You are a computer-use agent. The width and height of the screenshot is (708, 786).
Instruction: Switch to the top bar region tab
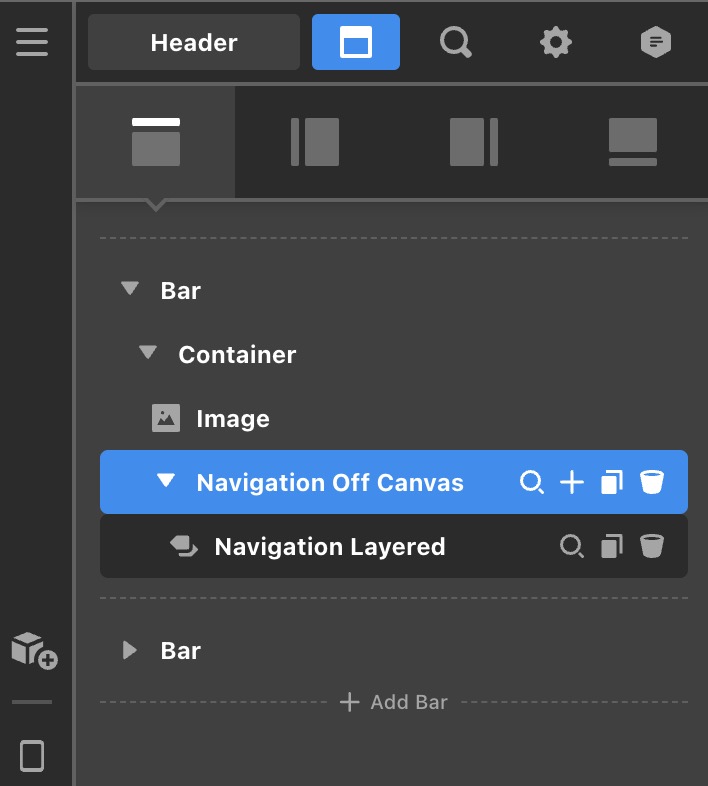pos(156,142)
